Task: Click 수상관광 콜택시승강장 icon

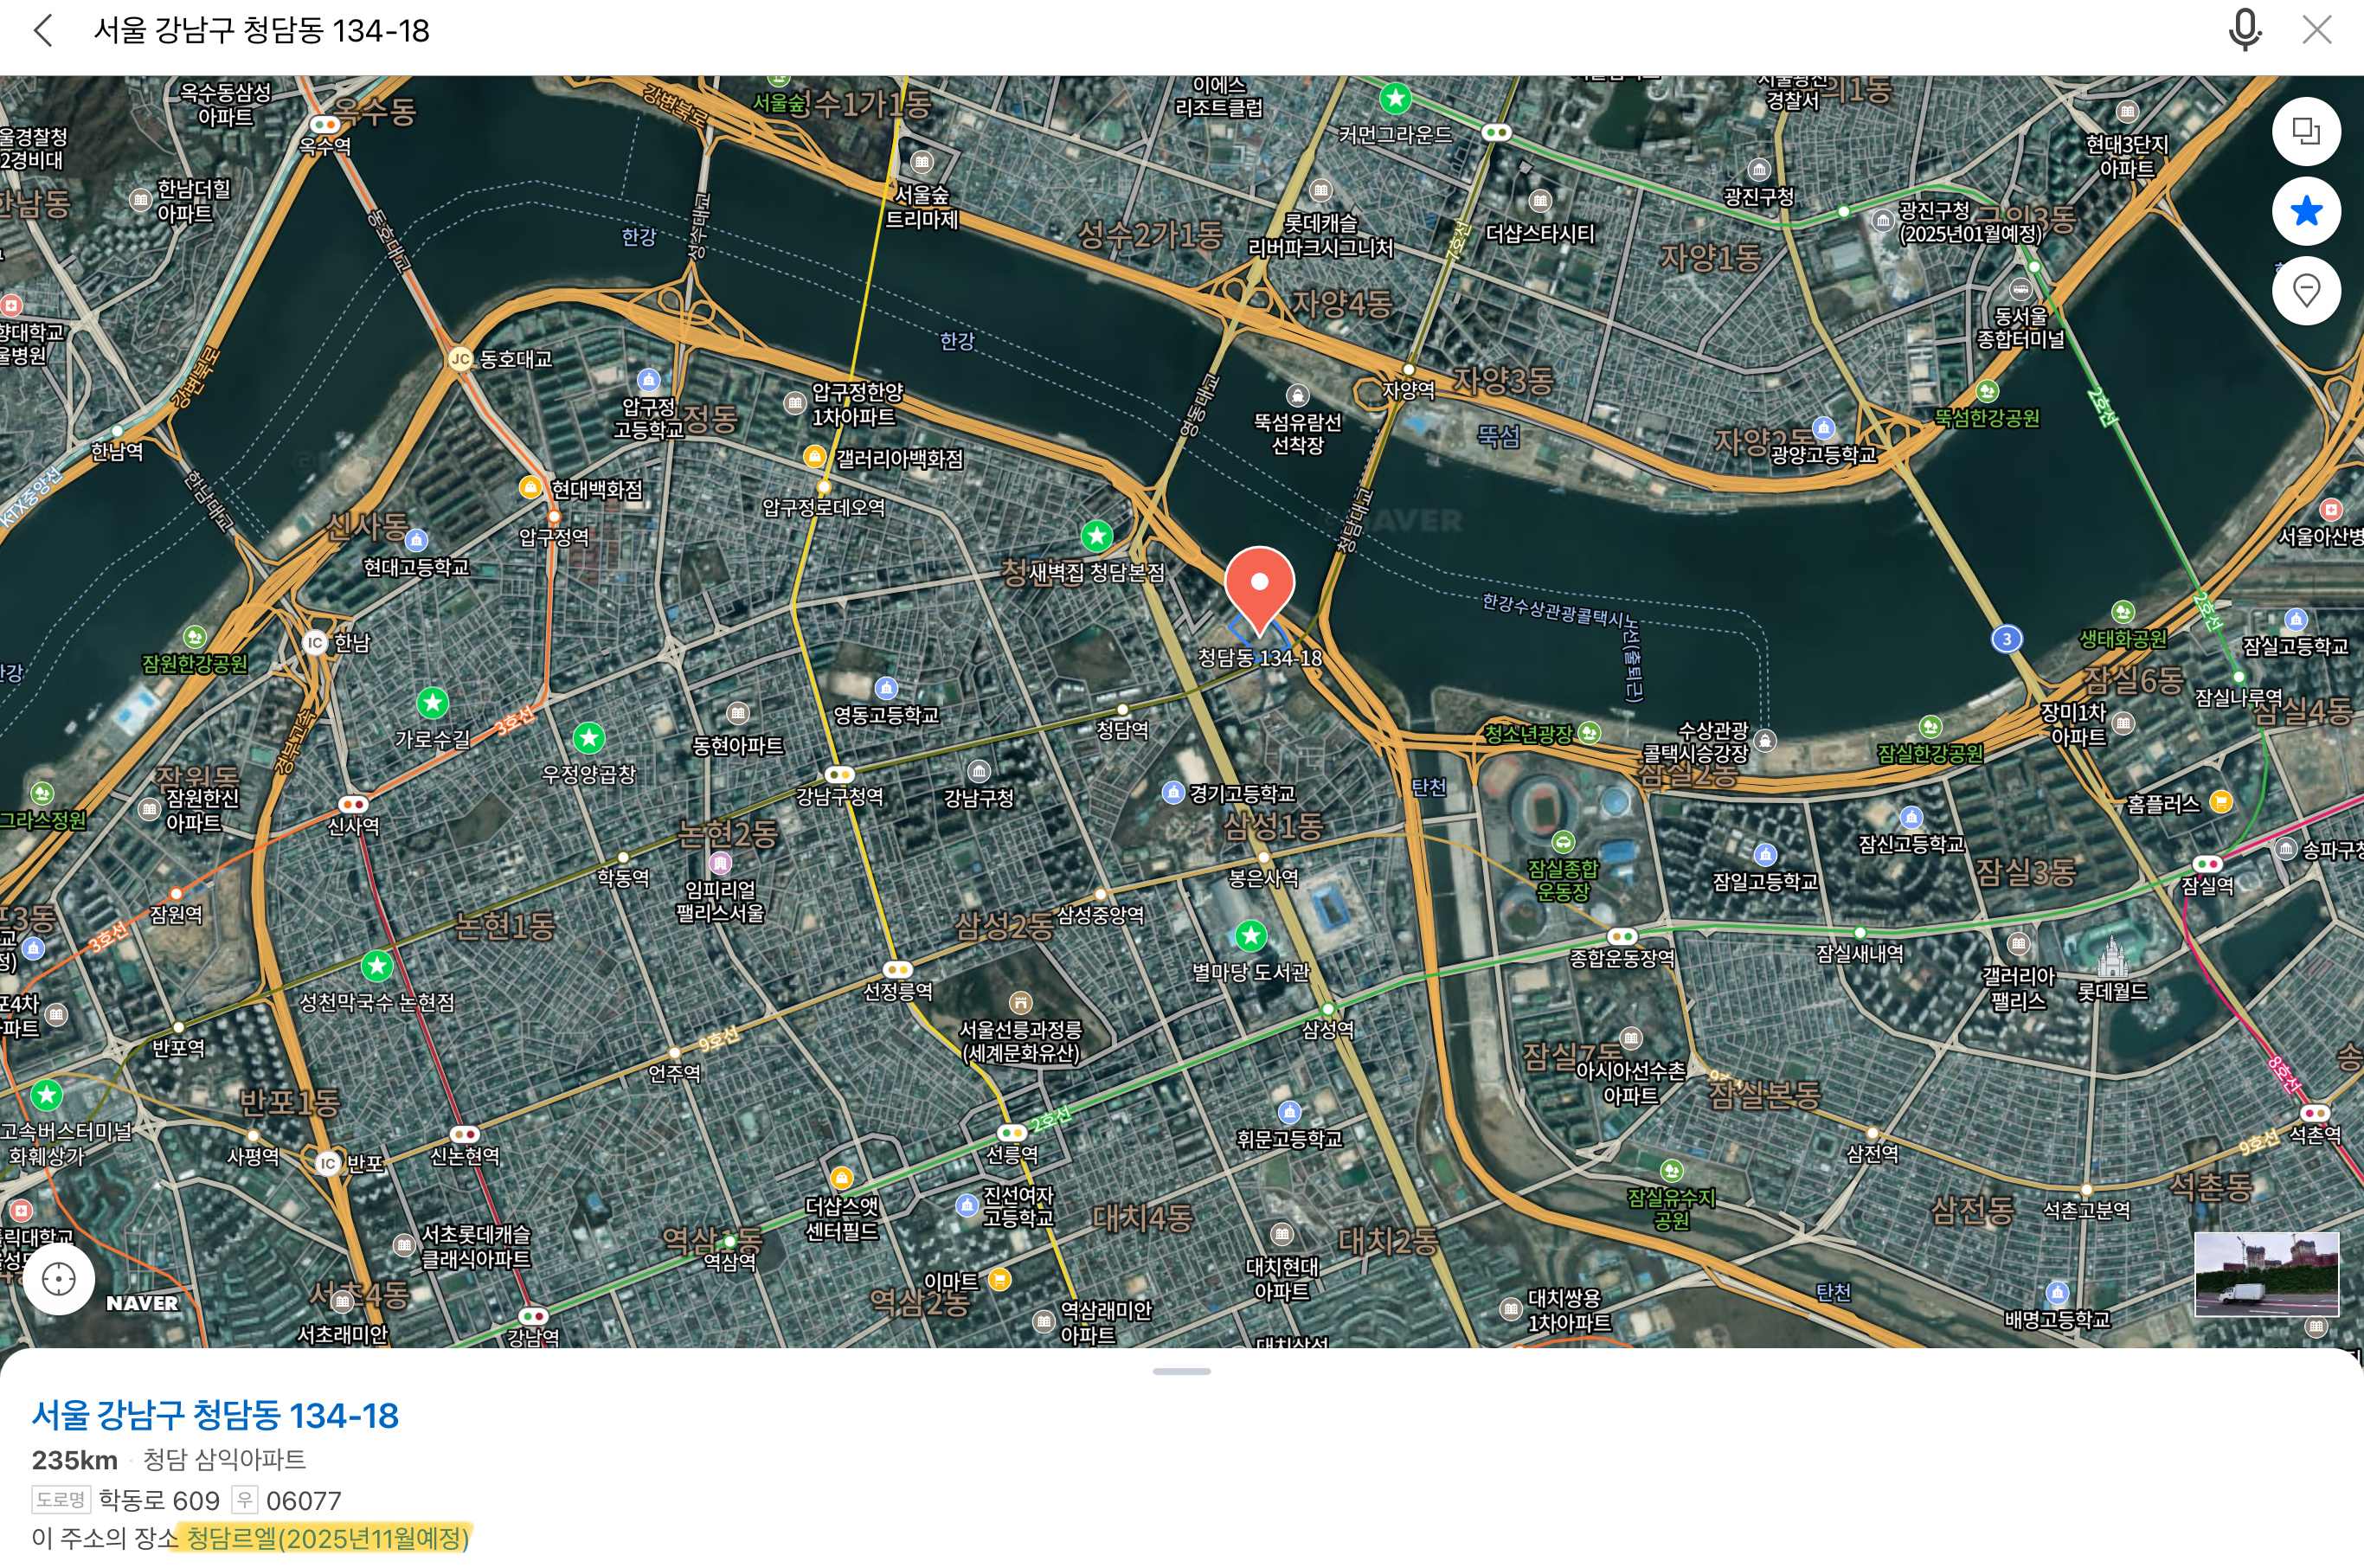Action: [1766, 740]
